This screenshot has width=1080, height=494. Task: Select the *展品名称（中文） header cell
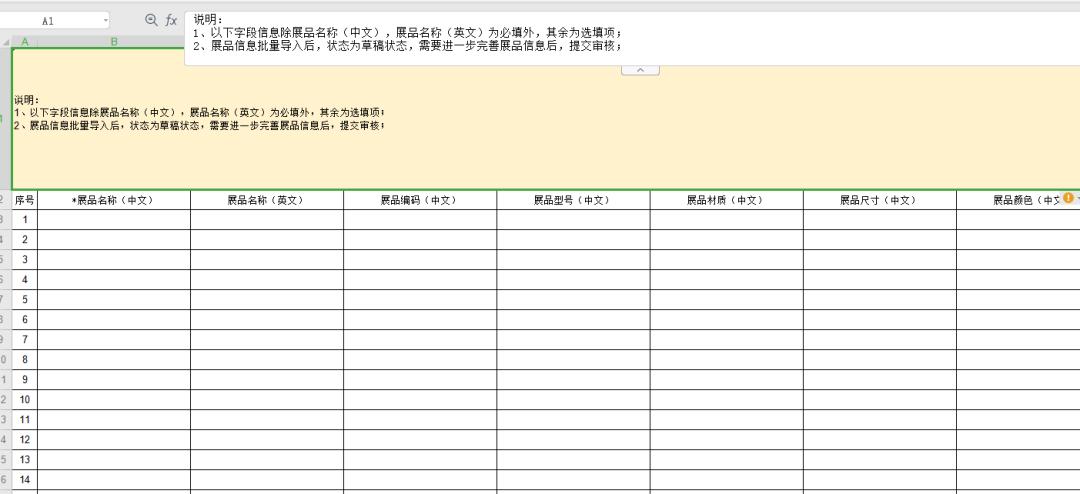tap(114, 200)
